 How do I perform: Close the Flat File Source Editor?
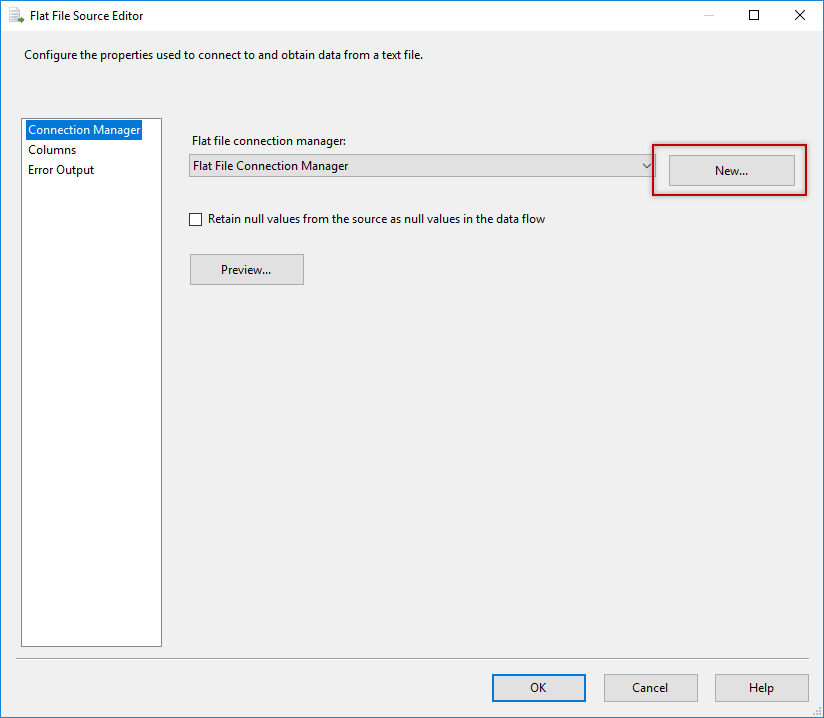pyautogui.click(x=797, y=15)
